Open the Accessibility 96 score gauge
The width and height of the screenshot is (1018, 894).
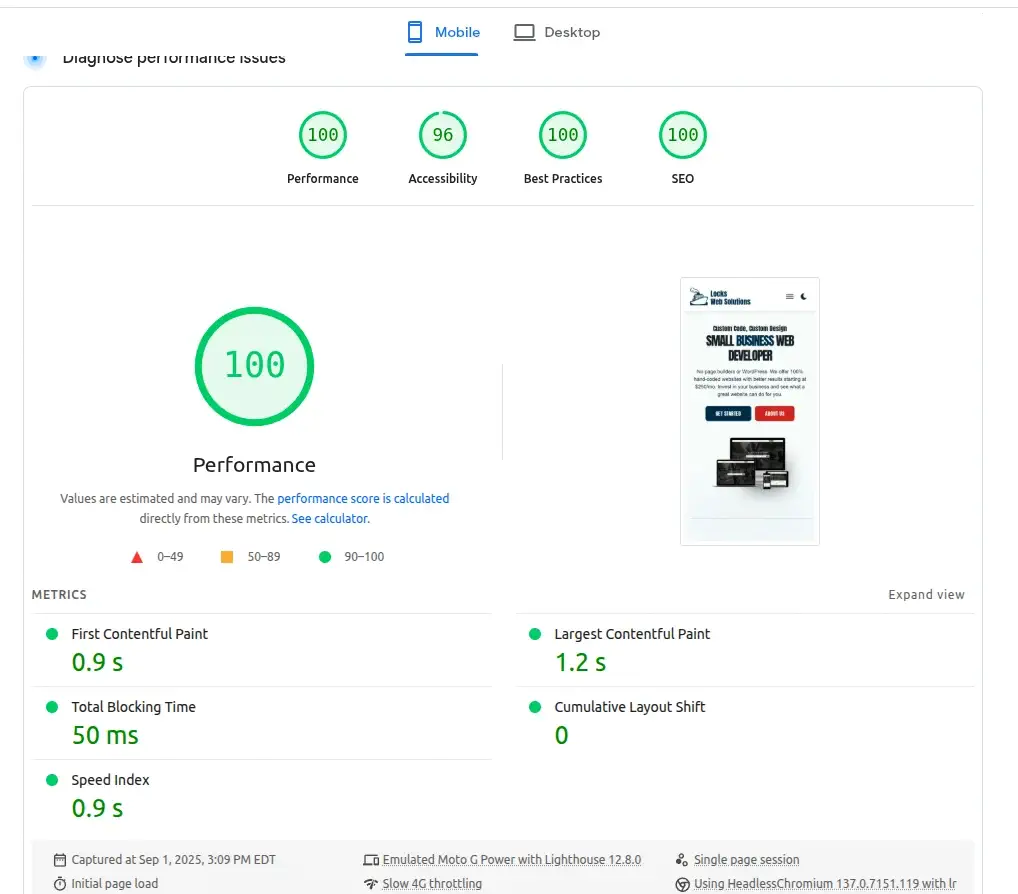click(x=442, y=135)
